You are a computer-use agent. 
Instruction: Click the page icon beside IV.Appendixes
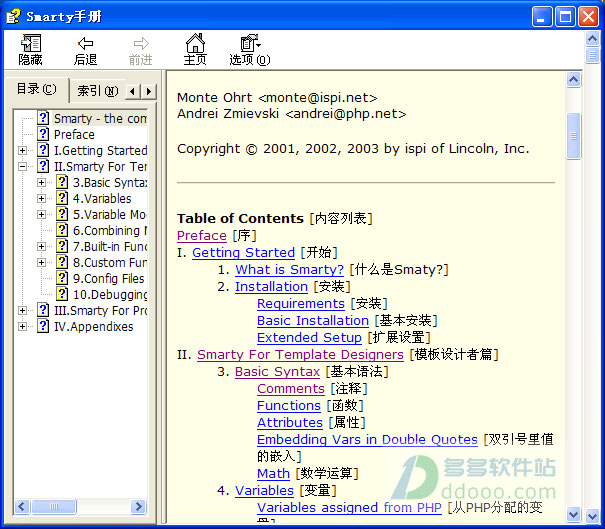pyautogui.click(x=43, y=326)
